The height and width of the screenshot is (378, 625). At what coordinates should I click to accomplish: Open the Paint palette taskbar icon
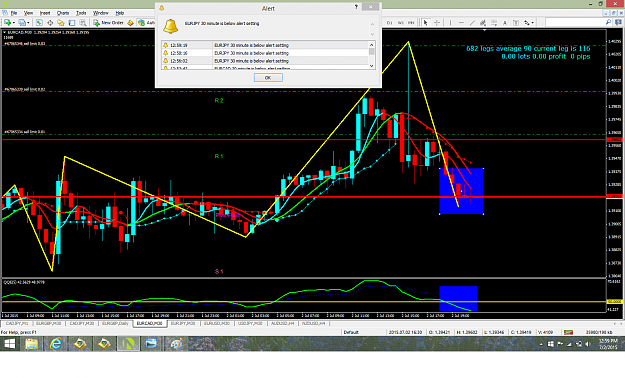(x=176, y=344)
